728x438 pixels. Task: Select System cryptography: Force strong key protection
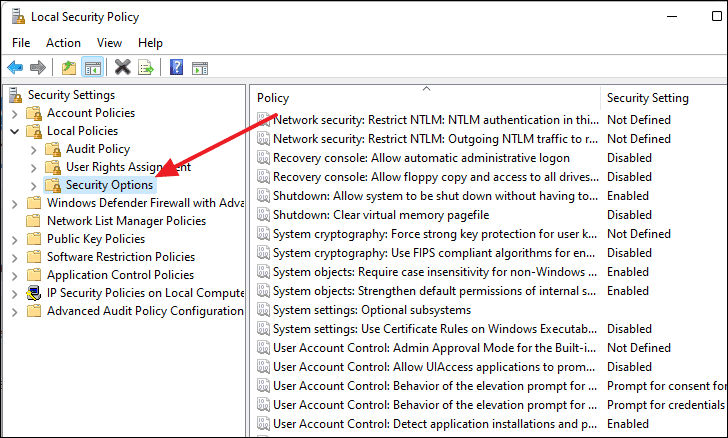pyautogui.click(x=435, y=234)
